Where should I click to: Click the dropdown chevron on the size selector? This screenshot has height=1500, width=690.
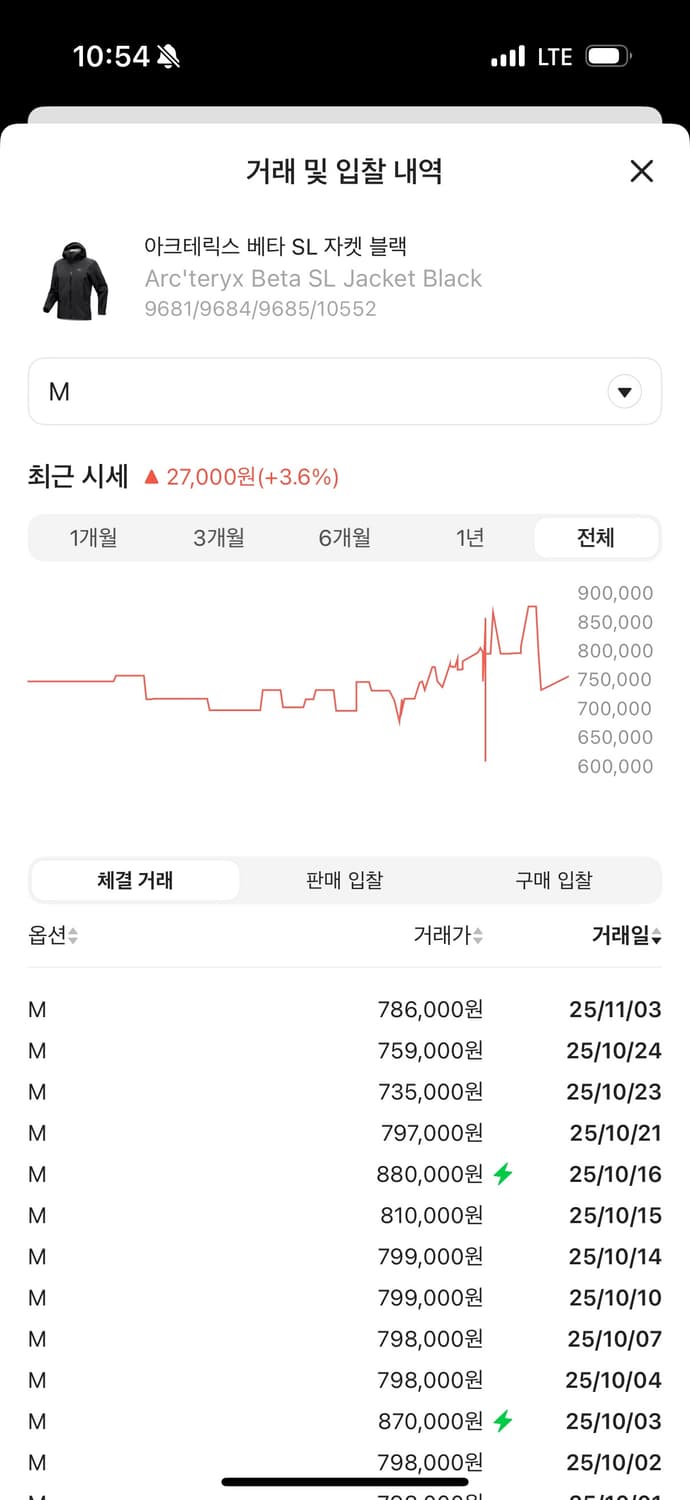pos(625,391)
